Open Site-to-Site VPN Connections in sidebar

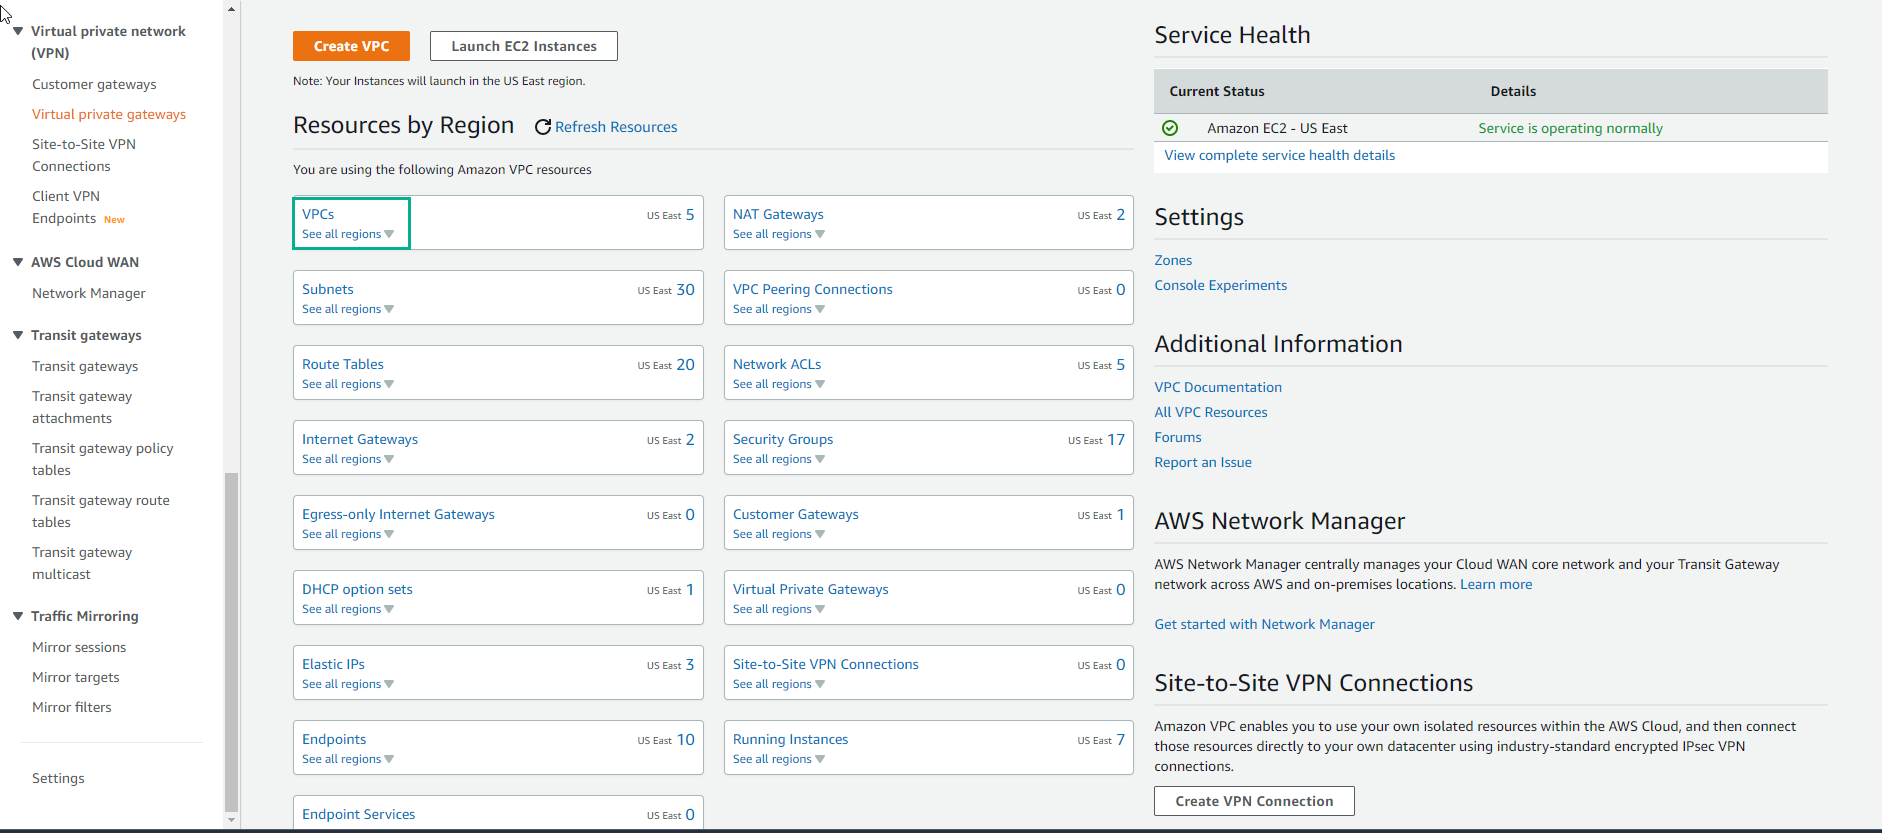(84, 155)
